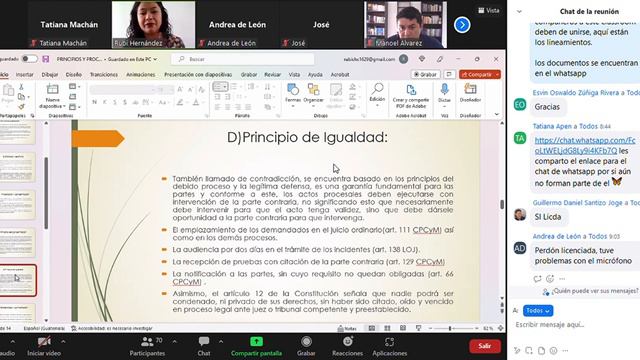The width and height of the screenshot is (640, 360).
Task: Open the Dibujar tab
Action: coord(50,74)
